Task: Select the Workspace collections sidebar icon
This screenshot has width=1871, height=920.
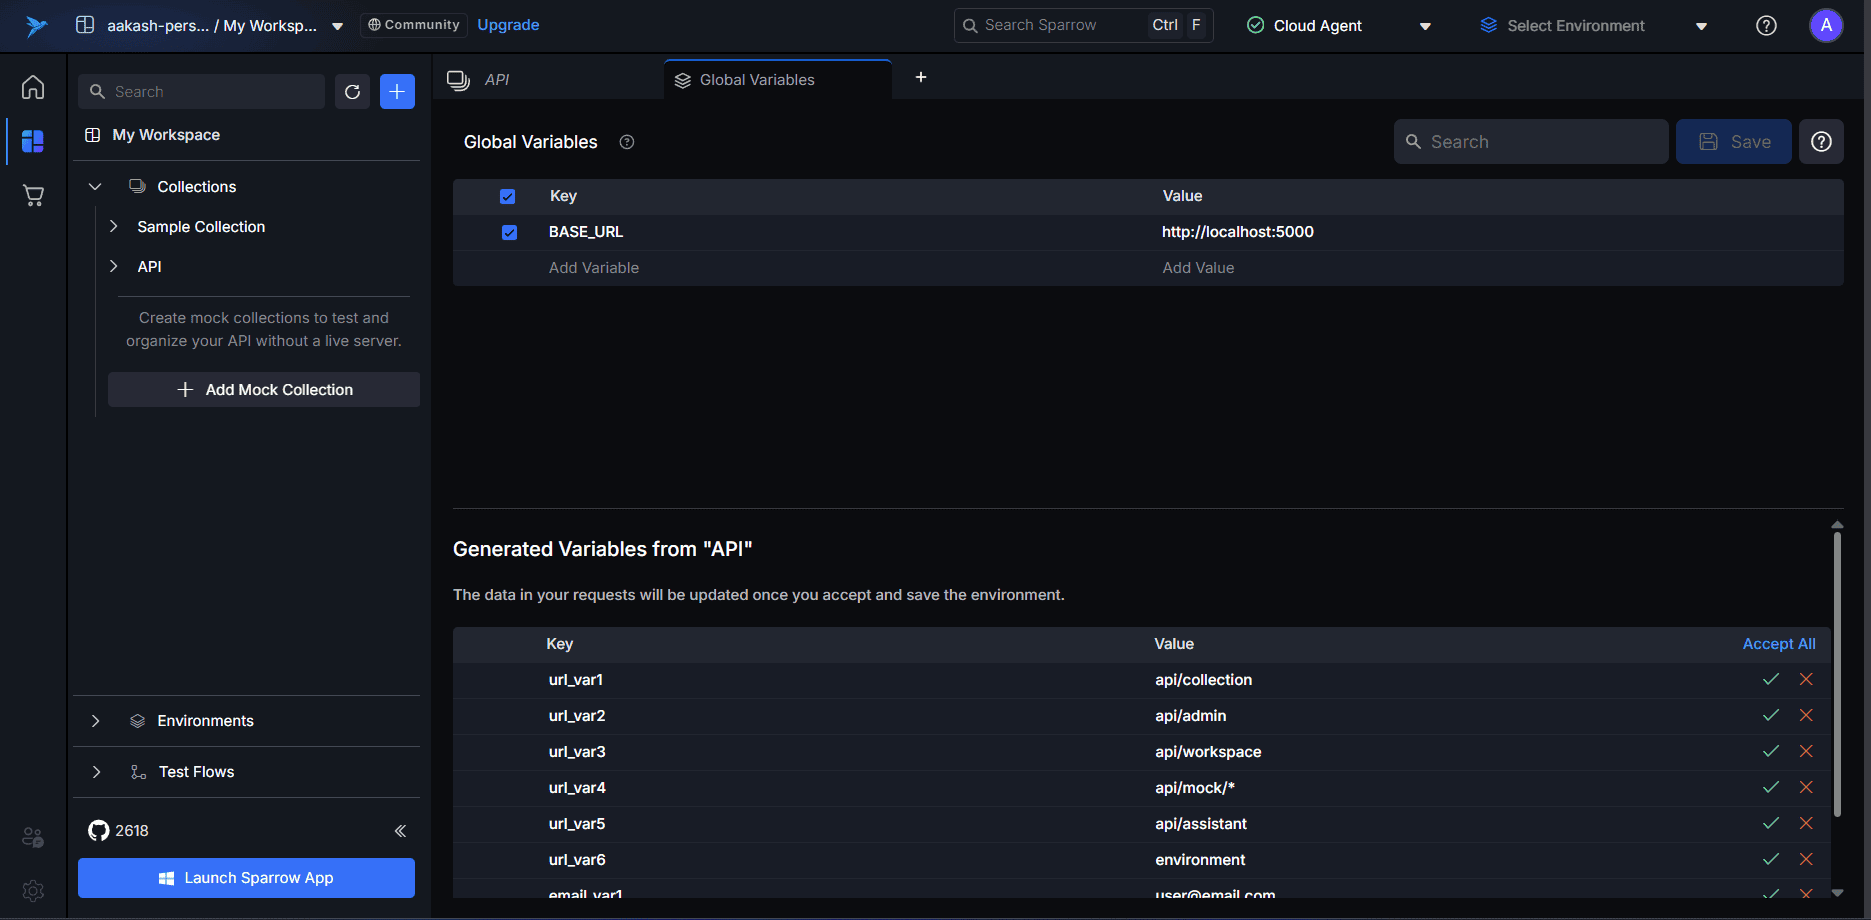Action: pyautogui.click(x=33, y=141)
